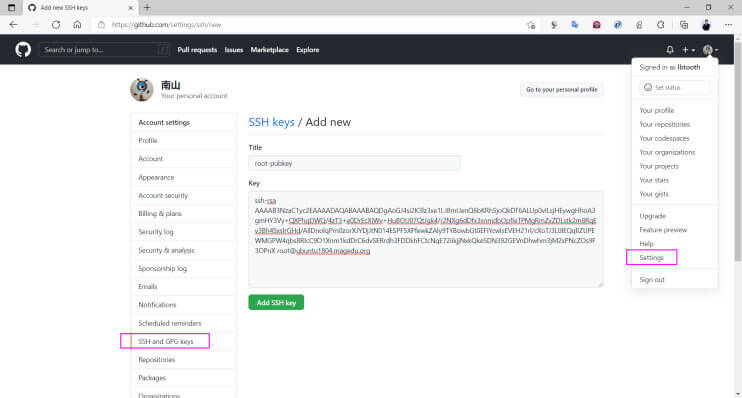Open Security & analysis settings
742x398 pixels.
click(x=184, y=250)
